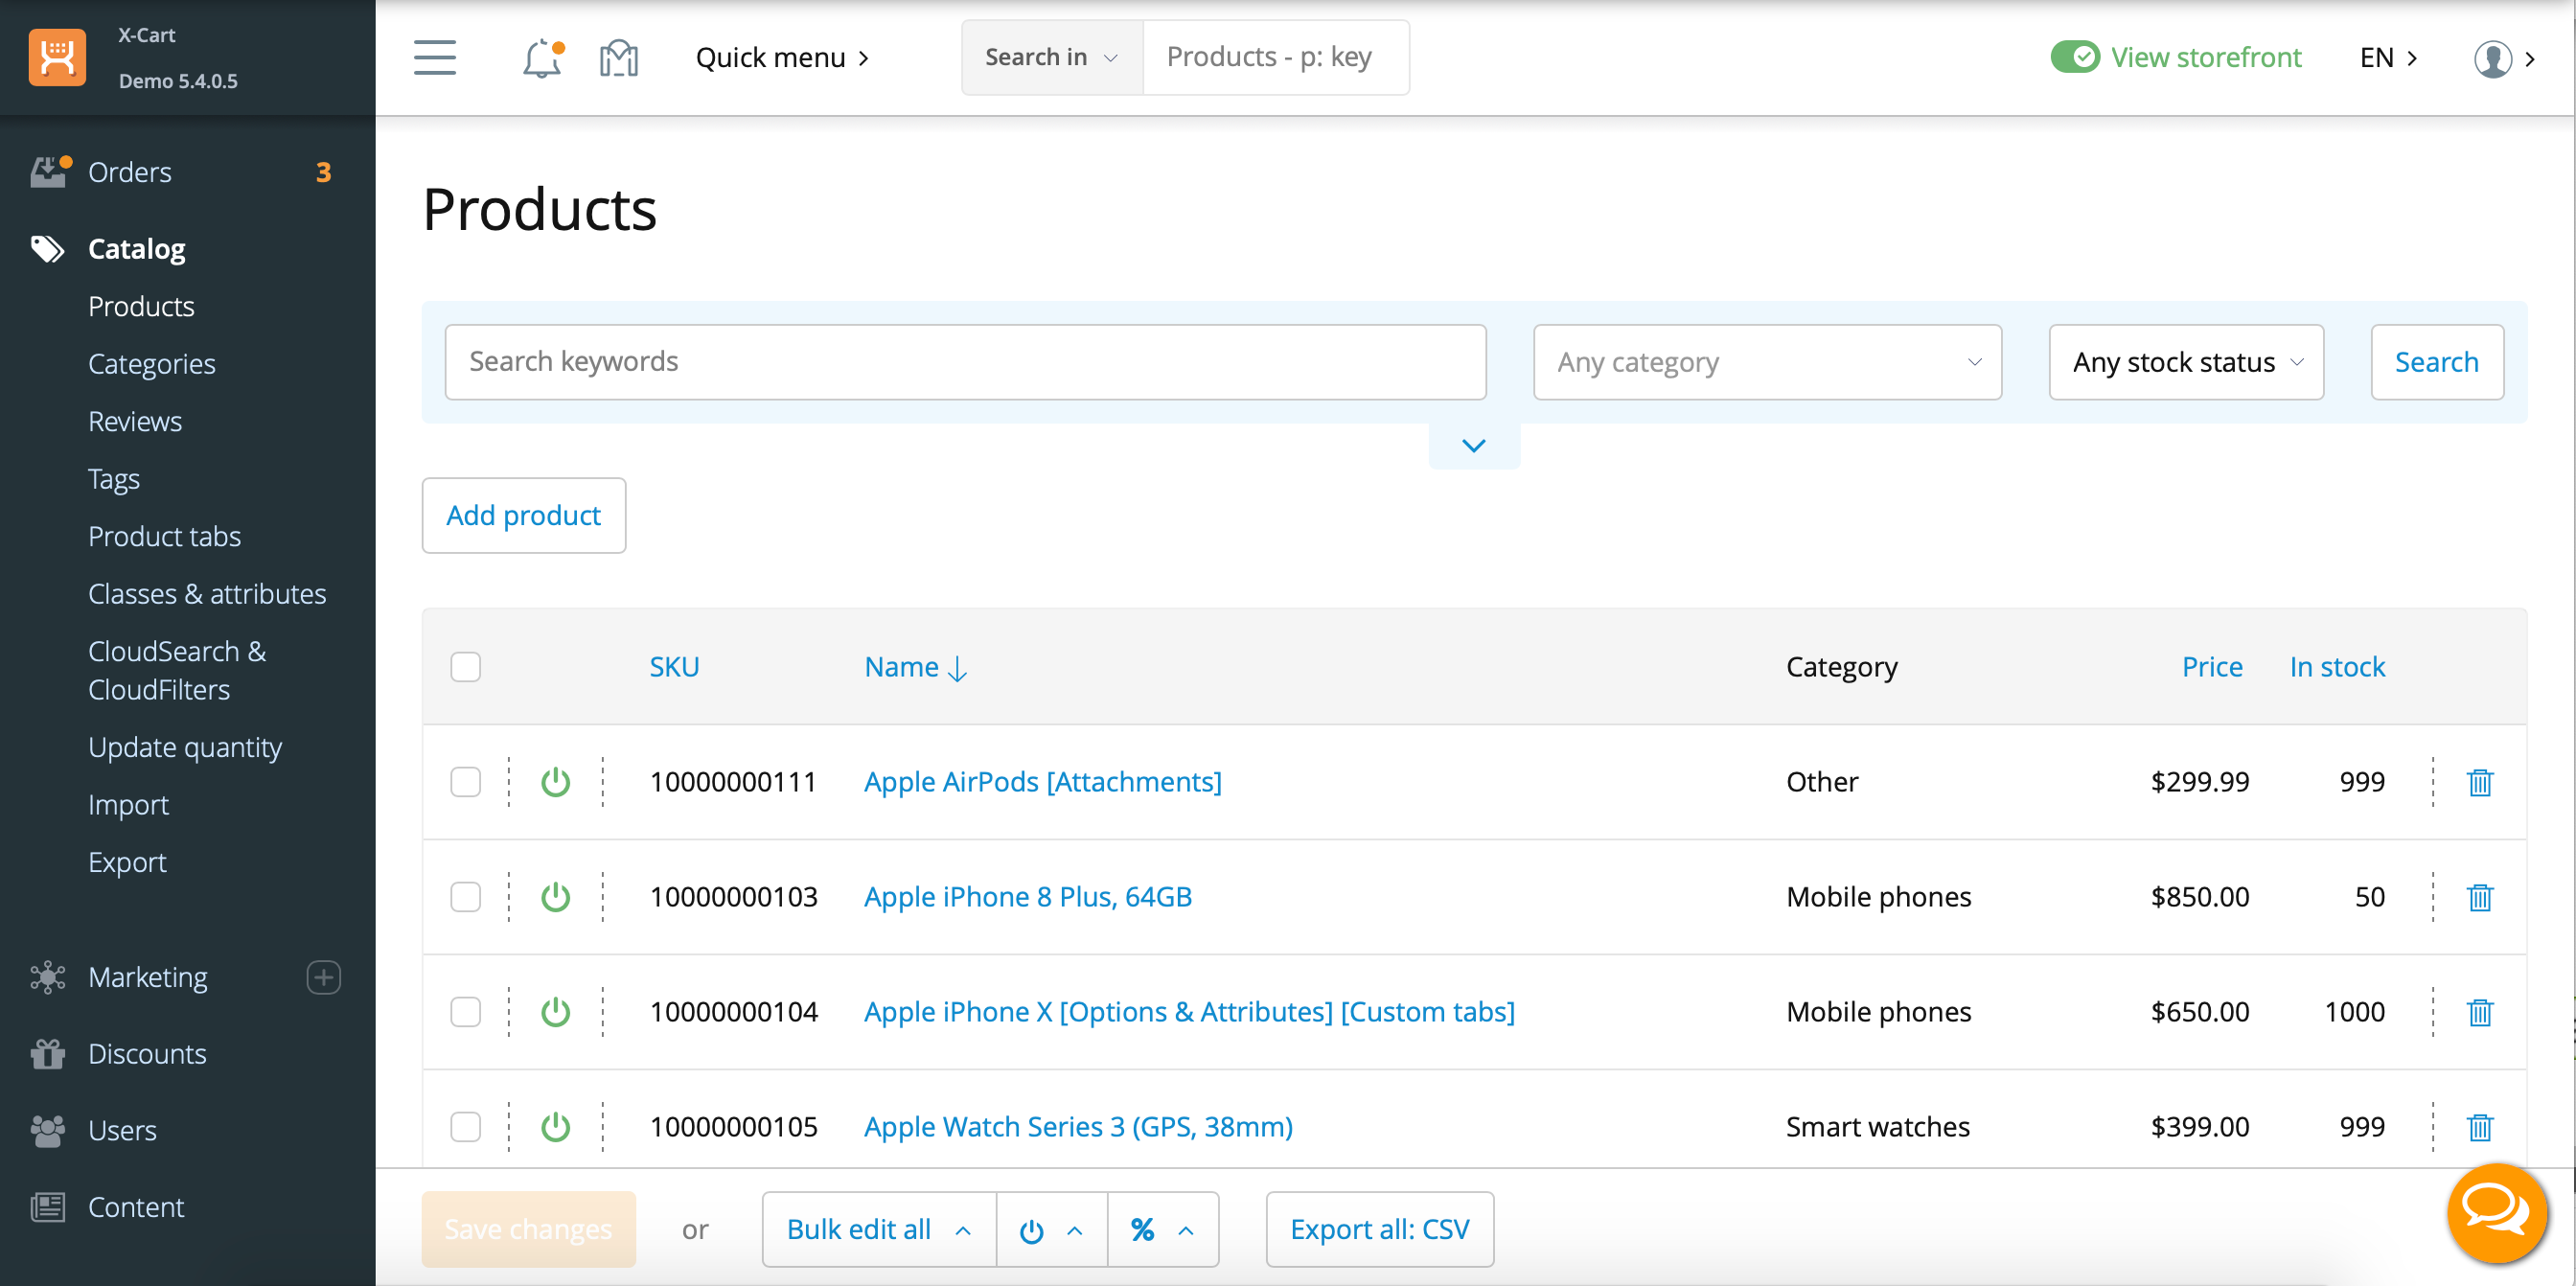Delete the Apple AirPods product row
This screenshot has width=2576, height=1286.
(2480, 782)
